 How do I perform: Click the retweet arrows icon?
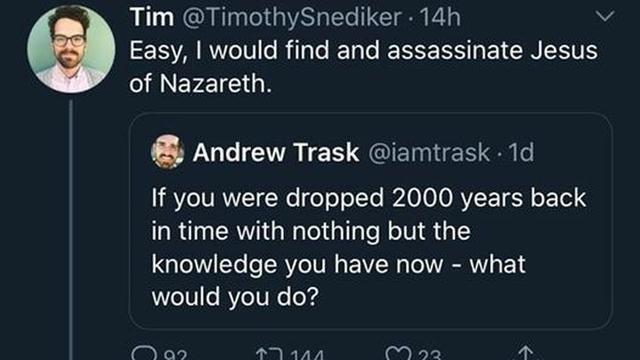tap(269, 354)
